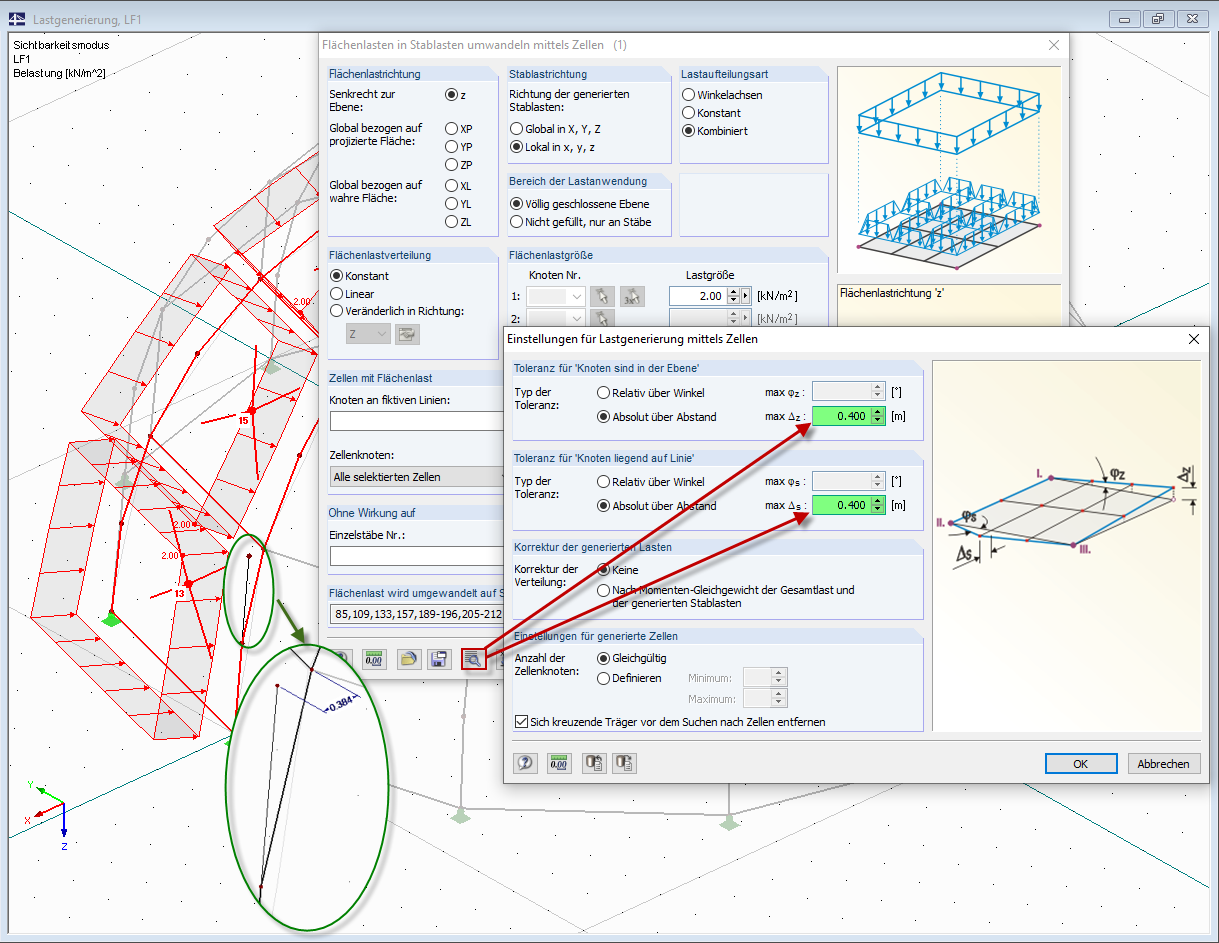Select Definieren for Anzahl der Zellenknoten
This screenshot has height=943, width=1219.
click(603, 678)
